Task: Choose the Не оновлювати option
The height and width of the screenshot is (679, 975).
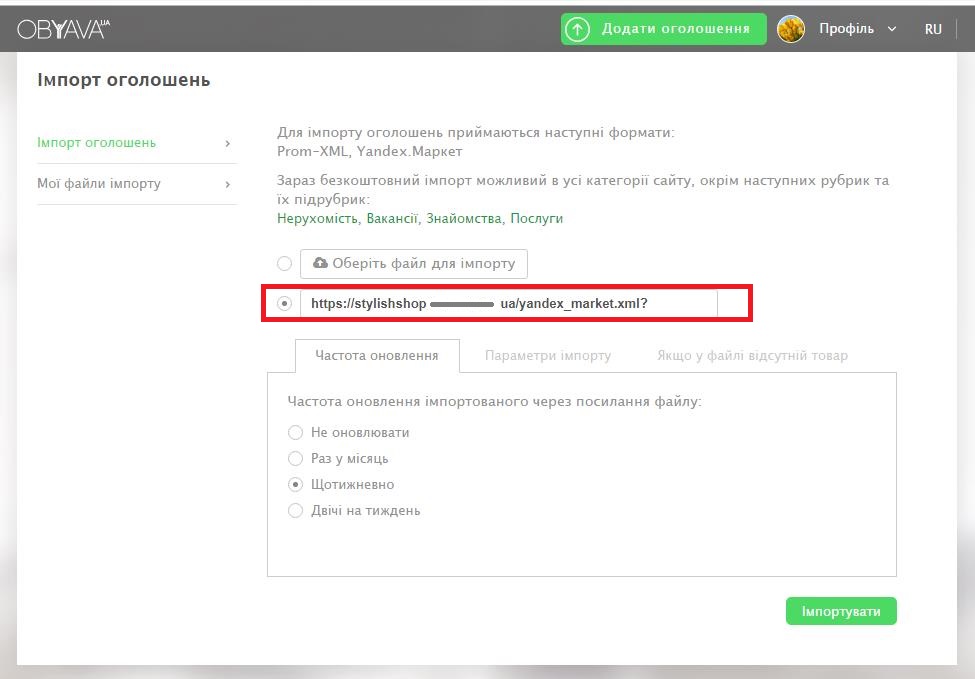Action: [295, 433]
